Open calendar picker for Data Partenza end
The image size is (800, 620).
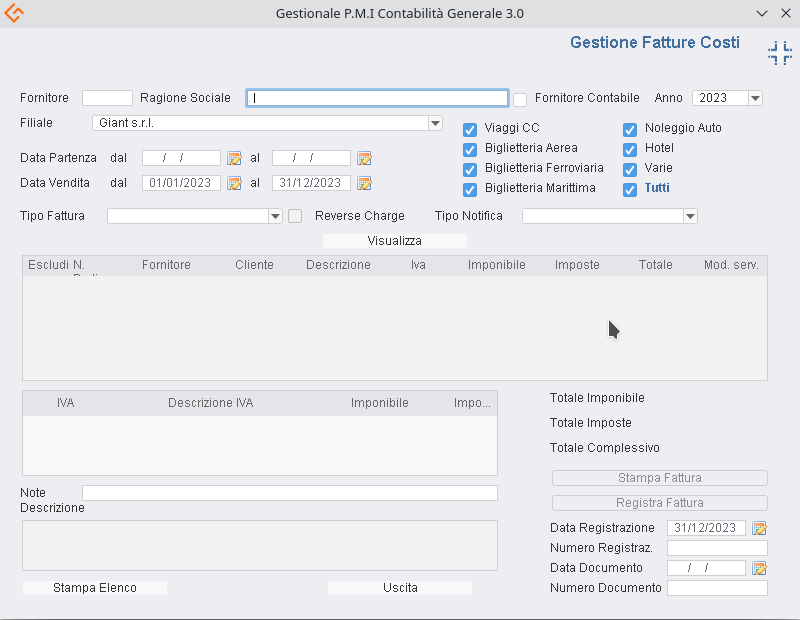pos(364,158)
